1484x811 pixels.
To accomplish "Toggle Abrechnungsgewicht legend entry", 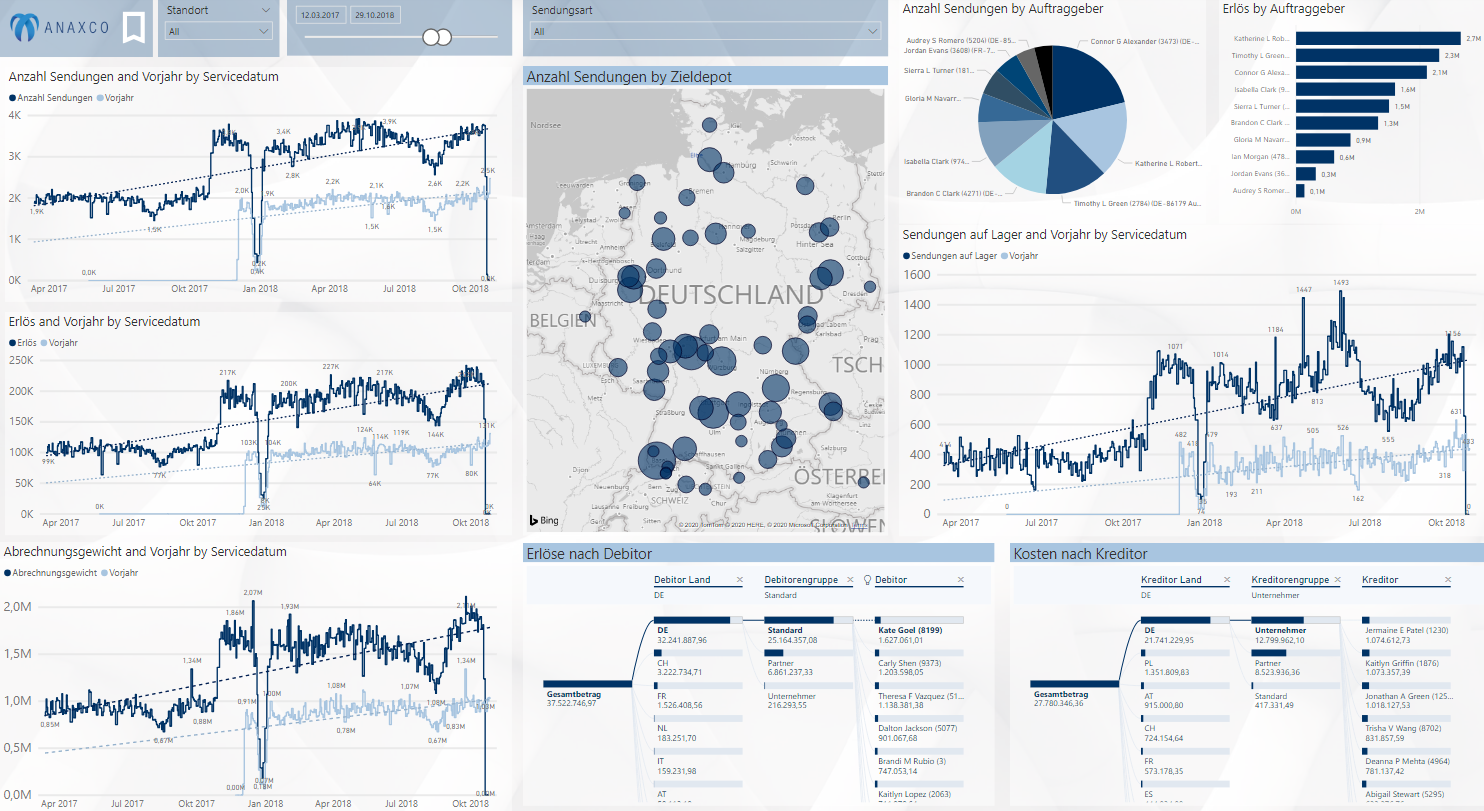I will coord(54,573).
